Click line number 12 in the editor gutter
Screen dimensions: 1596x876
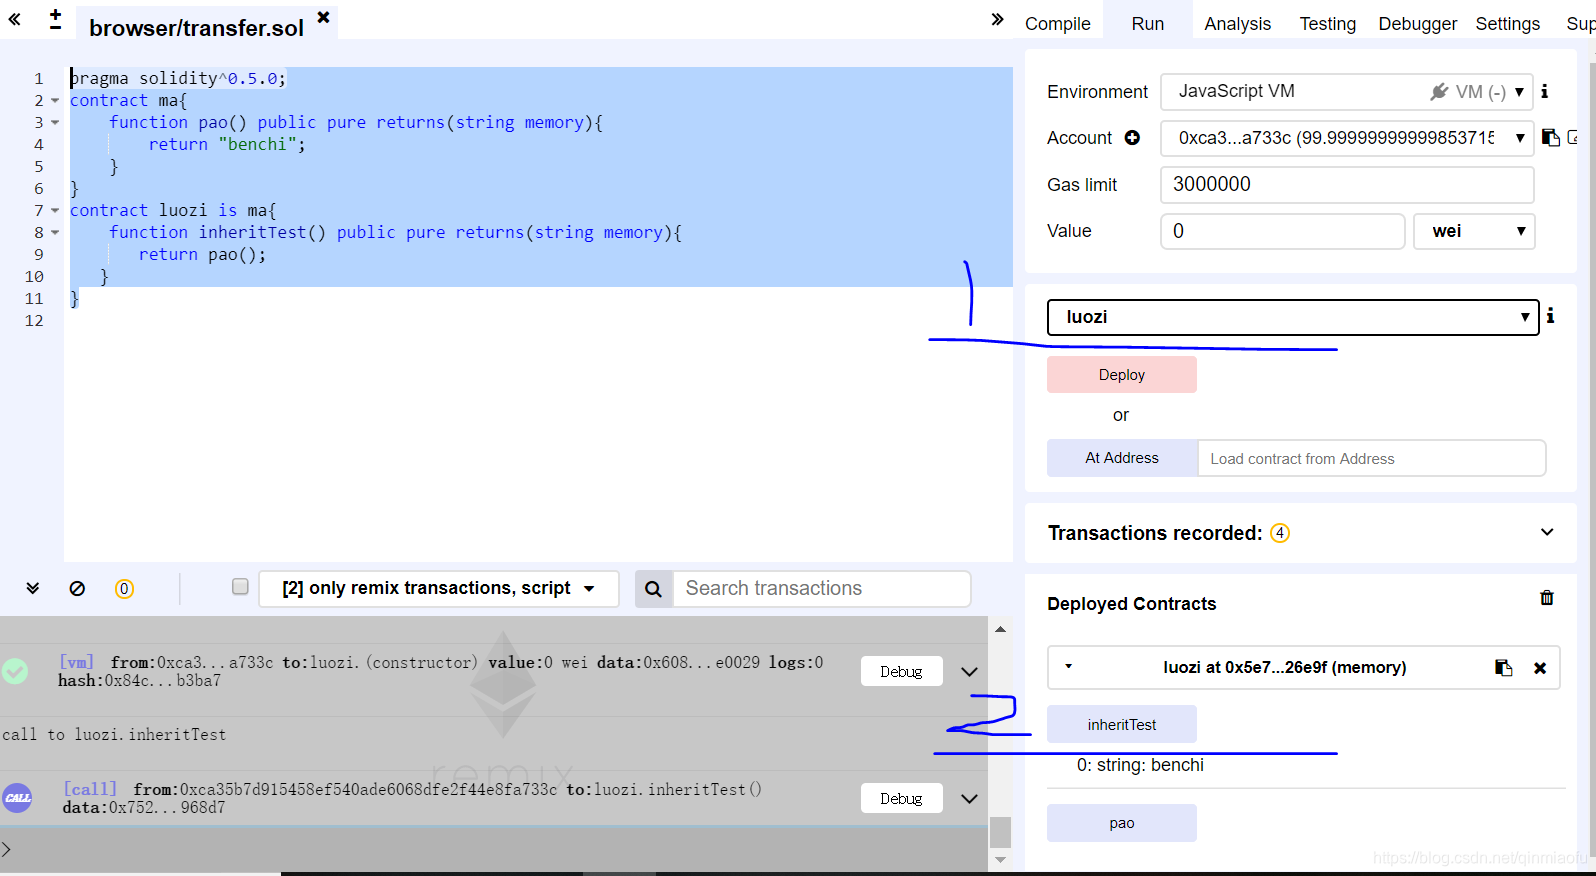point(34,321)
